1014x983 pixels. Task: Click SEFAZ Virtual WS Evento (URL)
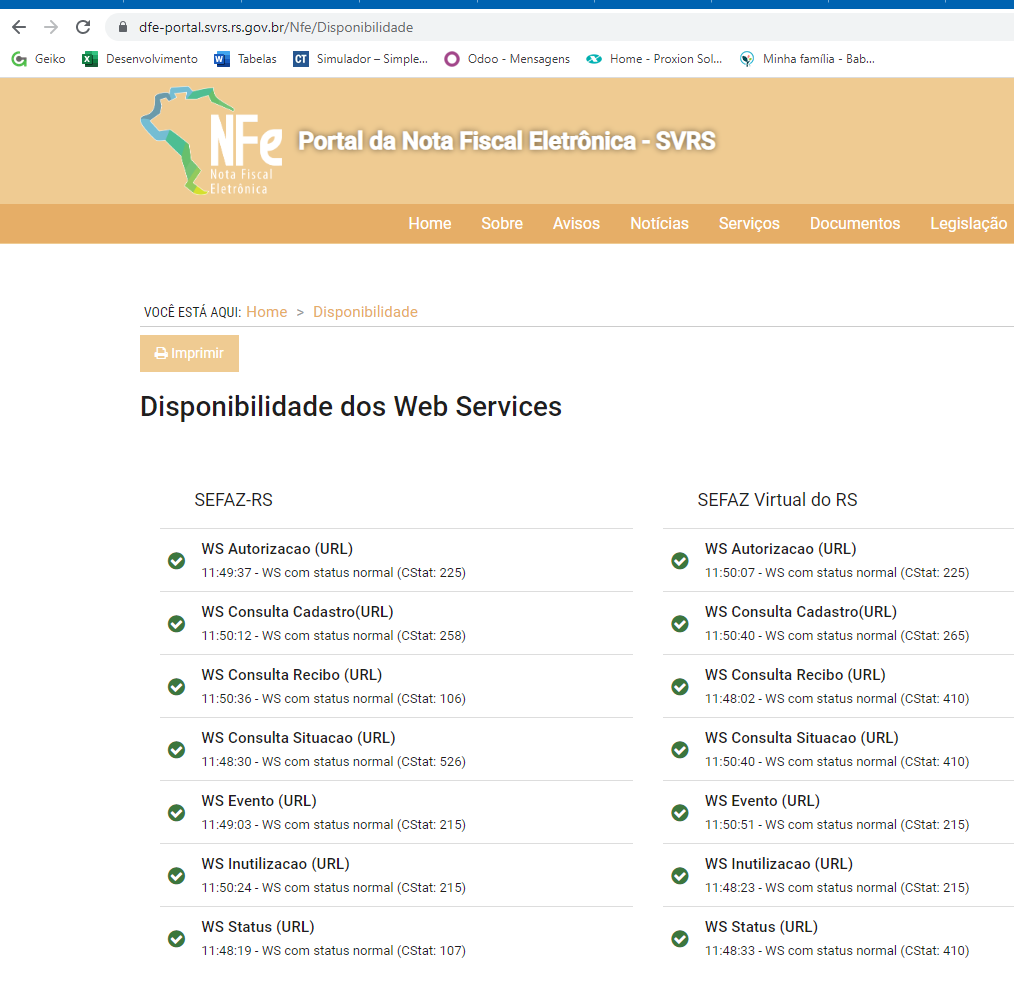762,801
